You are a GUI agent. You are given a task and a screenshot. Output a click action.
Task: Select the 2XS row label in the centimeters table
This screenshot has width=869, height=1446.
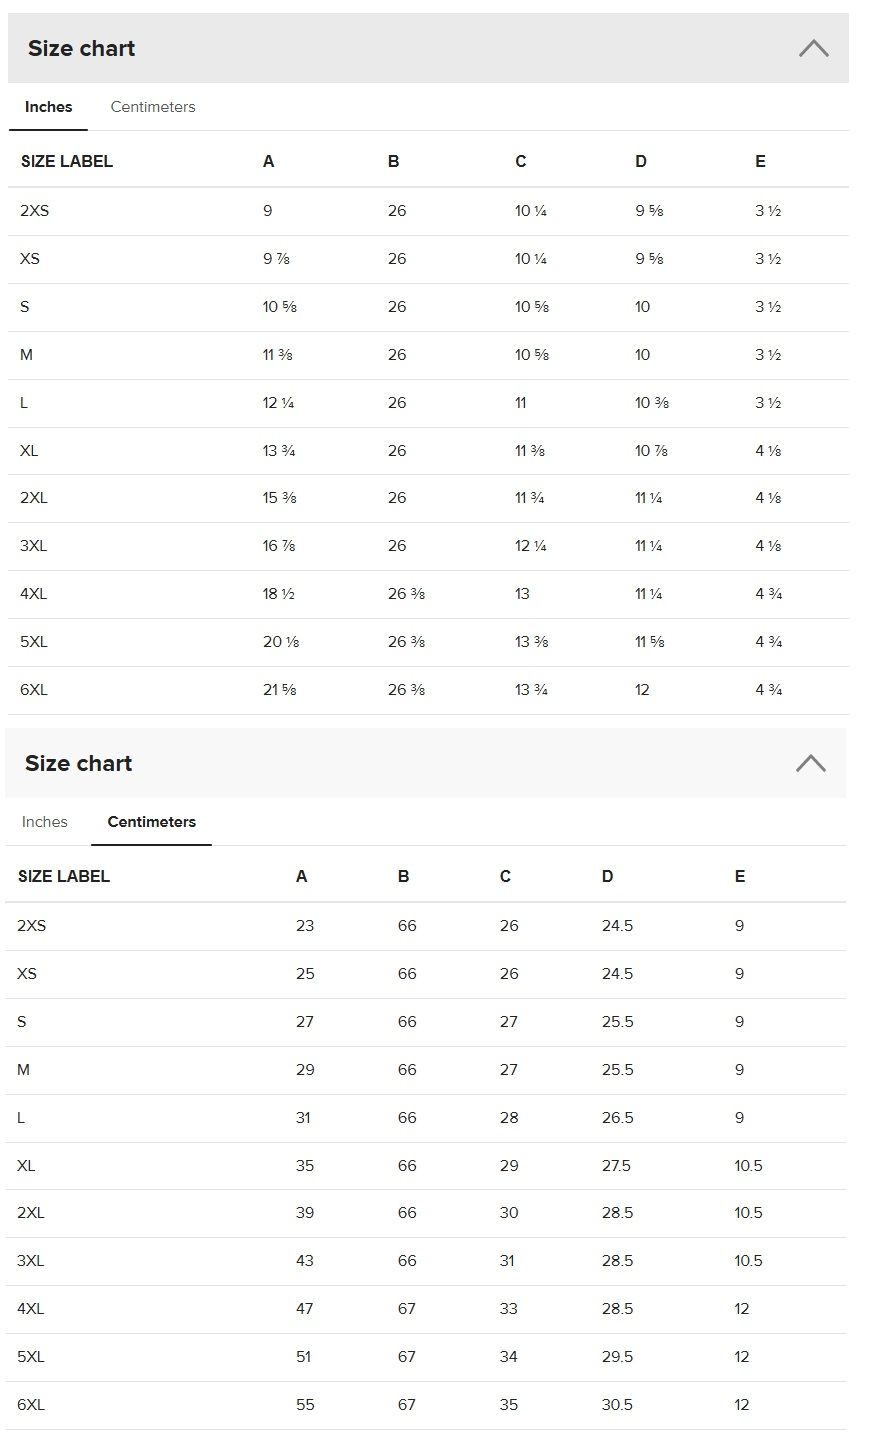pos(31,926)
